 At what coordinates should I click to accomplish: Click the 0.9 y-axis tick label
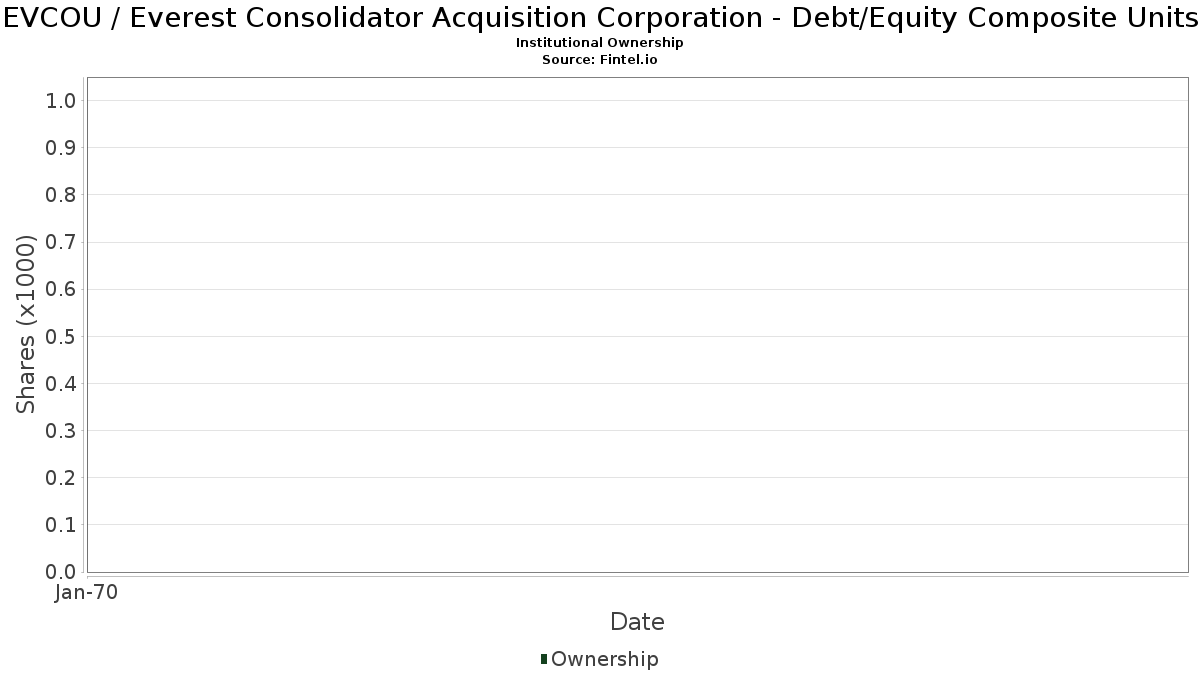pos(62,148)
